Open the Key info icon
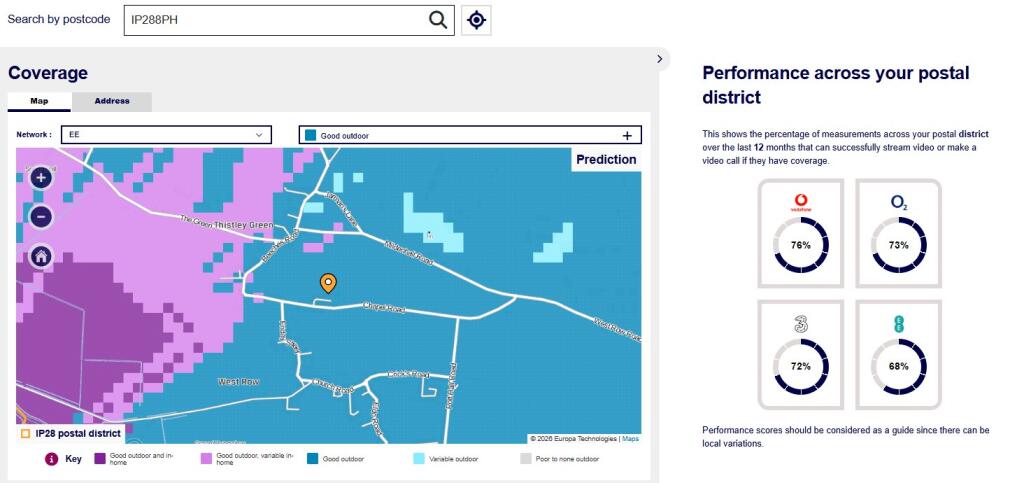Screen dimensions: 1024x483 click(52, 459)
